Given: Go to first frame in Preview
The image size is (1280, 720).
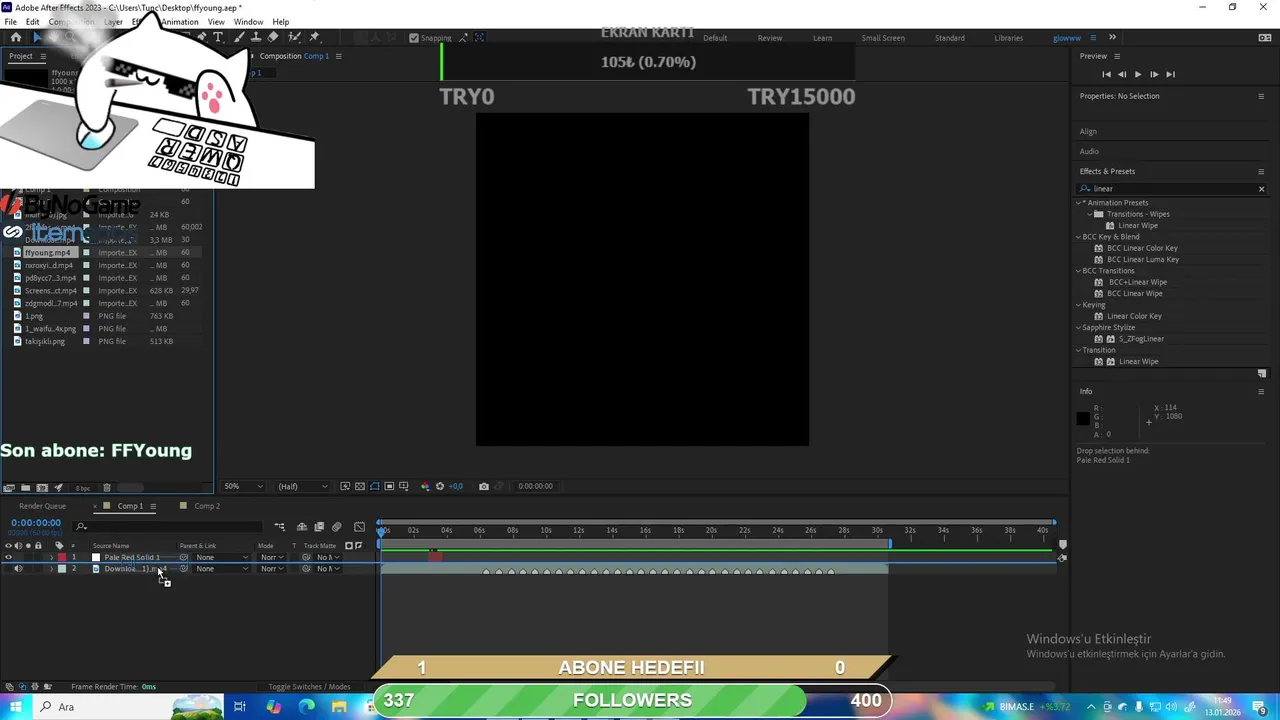Looking at the screenshot, I should [1106, 74].
